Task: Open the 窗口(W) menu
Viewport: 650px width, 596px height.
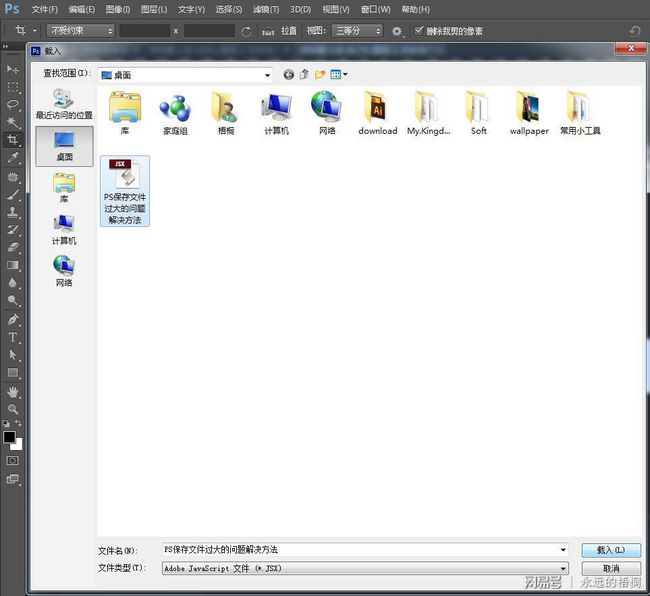Action: tap(376, 9)
